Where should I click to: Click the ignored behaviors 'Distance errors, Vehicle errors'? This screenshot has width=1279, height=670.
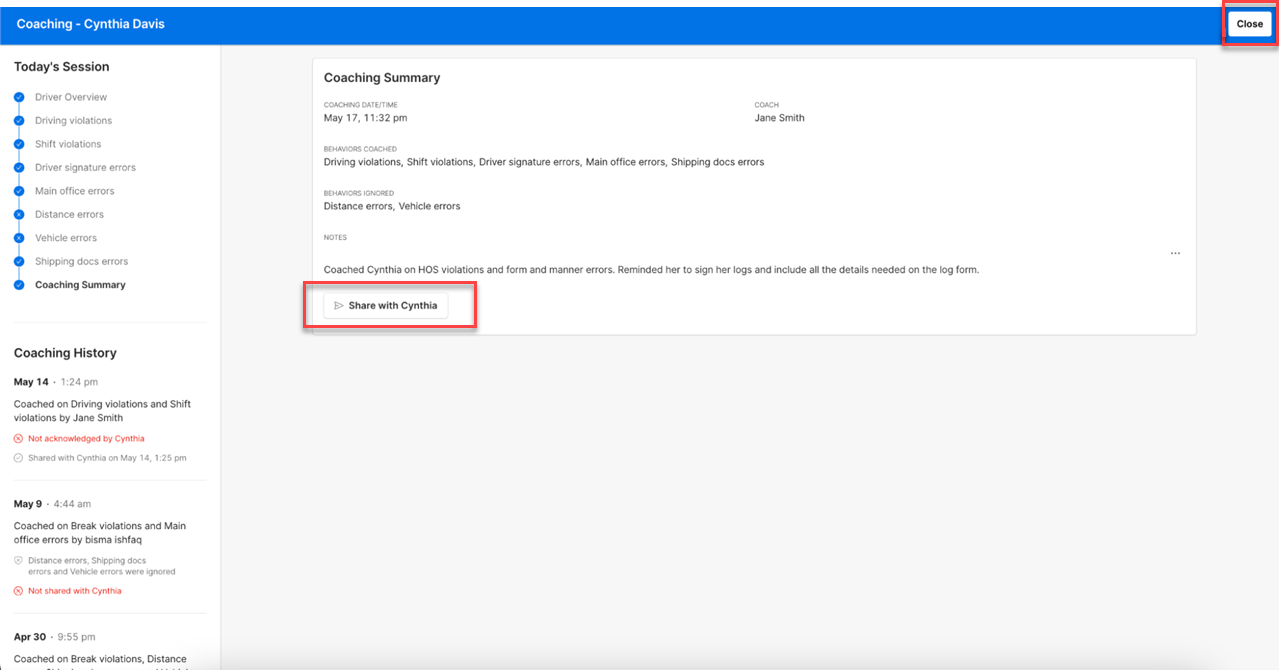392,207
